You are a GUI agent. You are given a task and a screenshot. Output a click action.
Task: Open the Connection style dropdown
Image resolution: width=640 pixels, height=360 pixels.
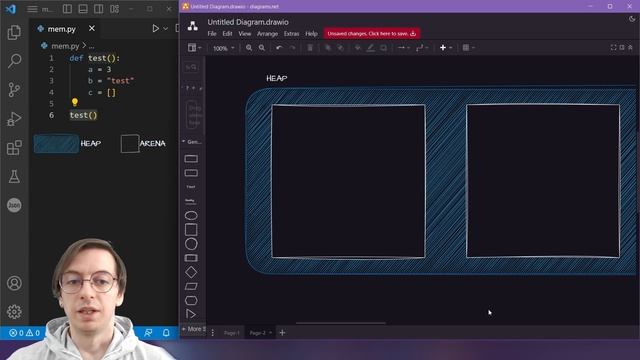click(x=404, y=48)
